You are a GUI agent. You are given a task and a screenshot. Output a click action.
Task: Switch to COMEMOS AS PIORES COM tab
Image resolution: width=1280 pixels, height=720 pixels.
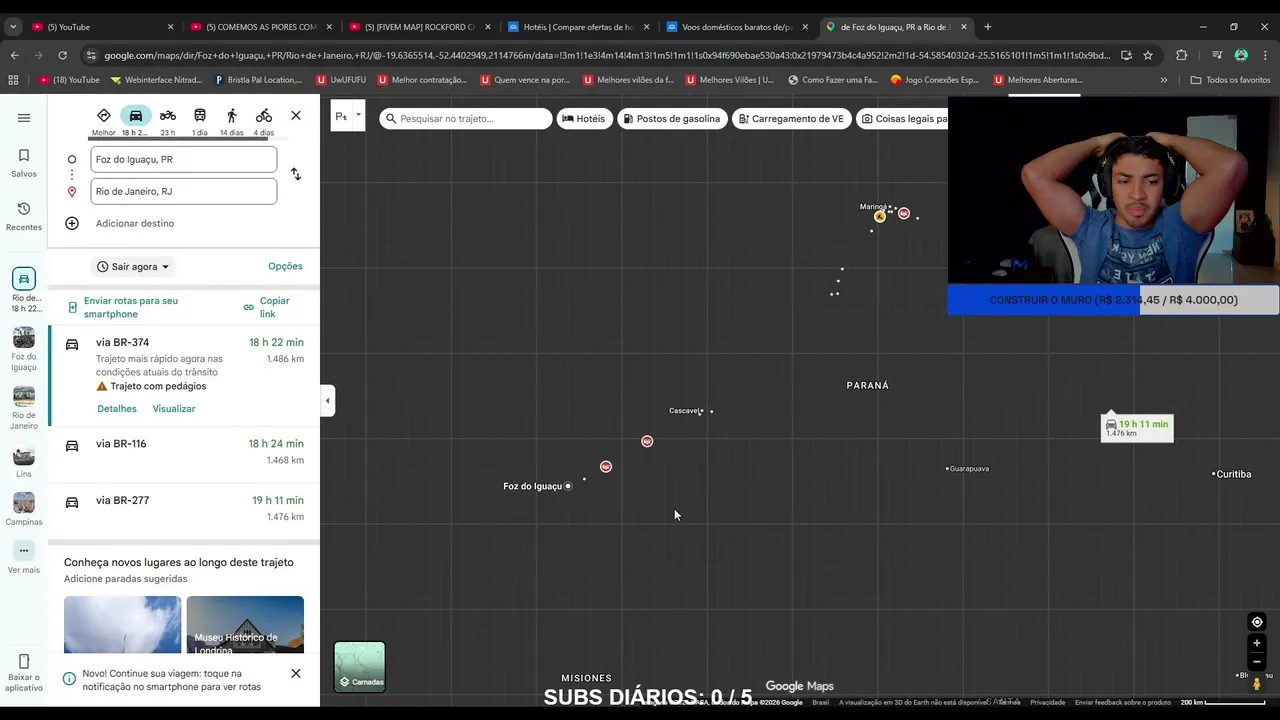click(x=260, y=27)
